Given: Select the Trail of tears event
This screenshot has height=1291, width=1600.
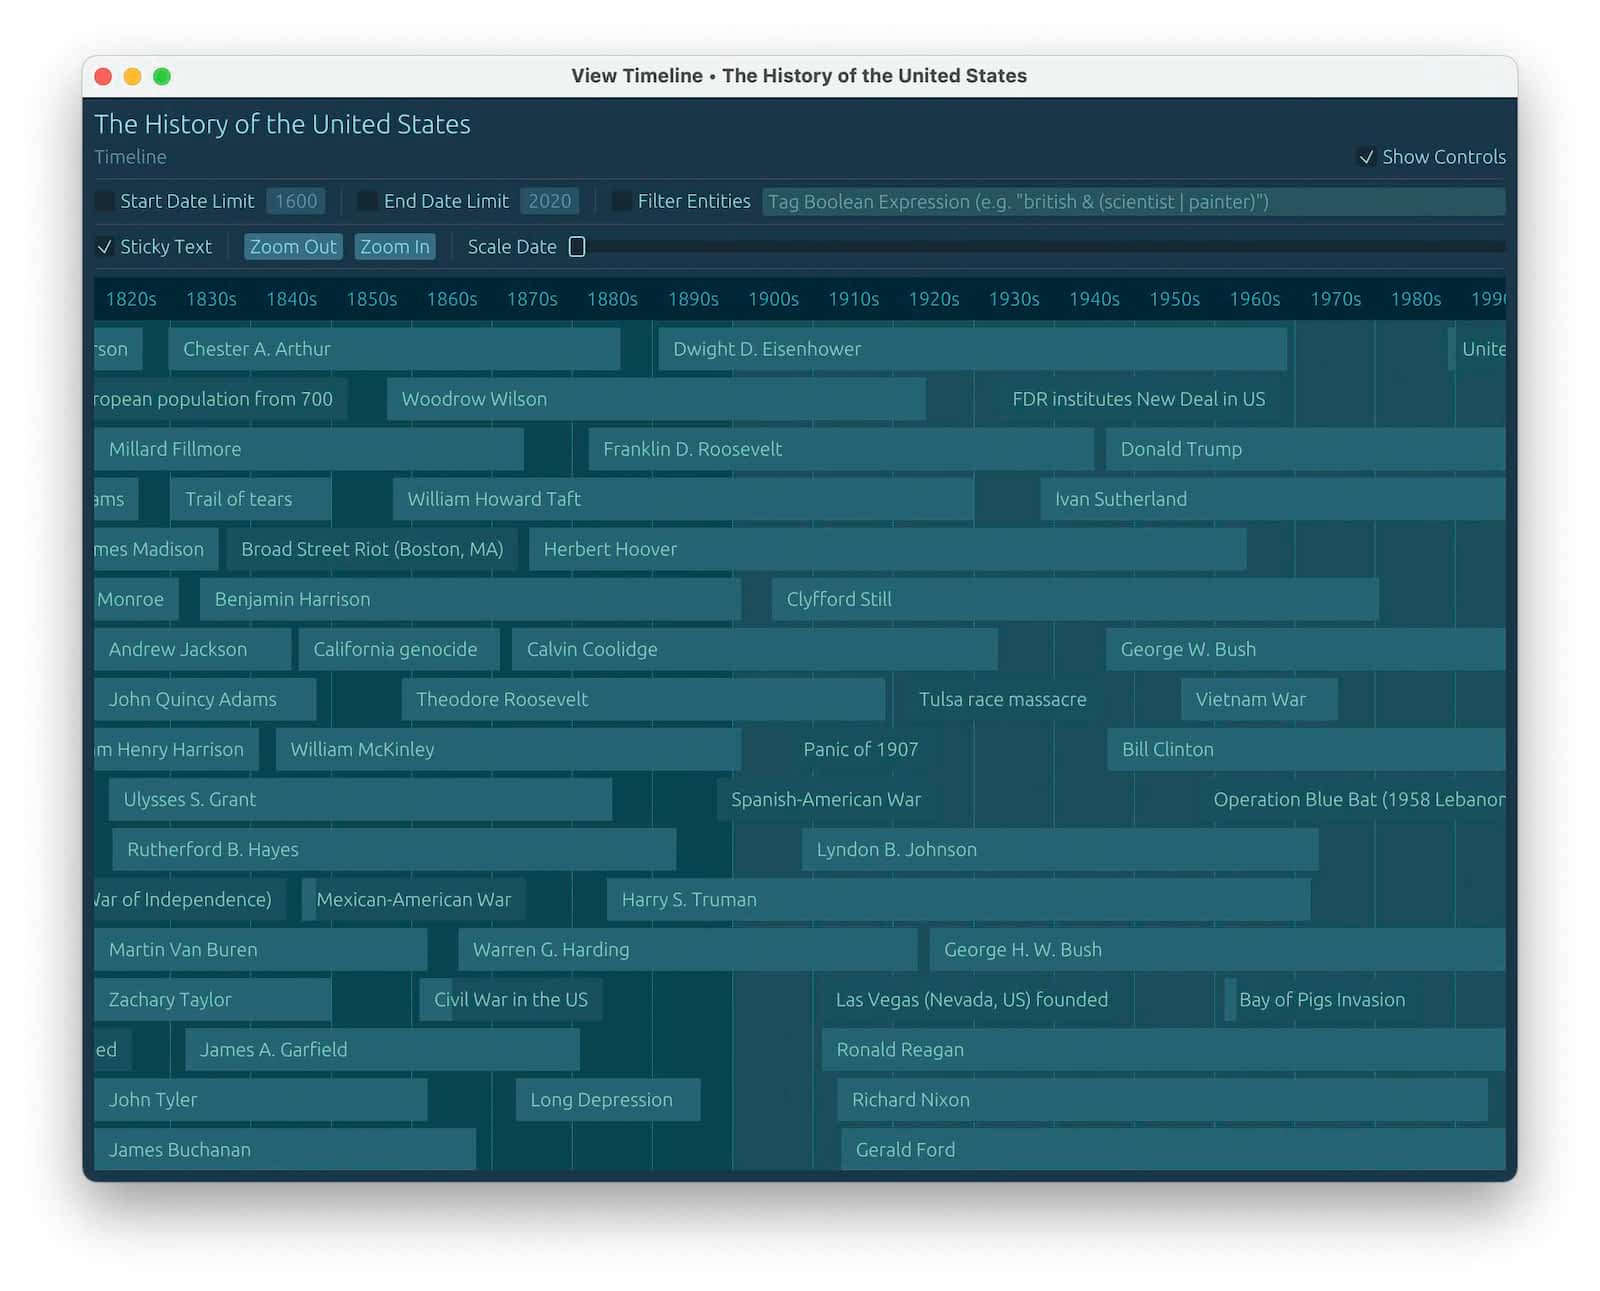Looking at the screenshot, I should 250,499.
